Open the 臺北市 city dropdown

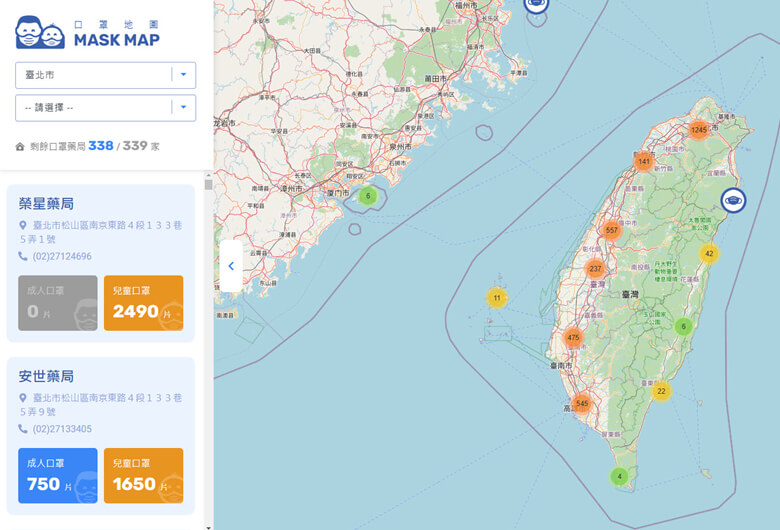105,75
